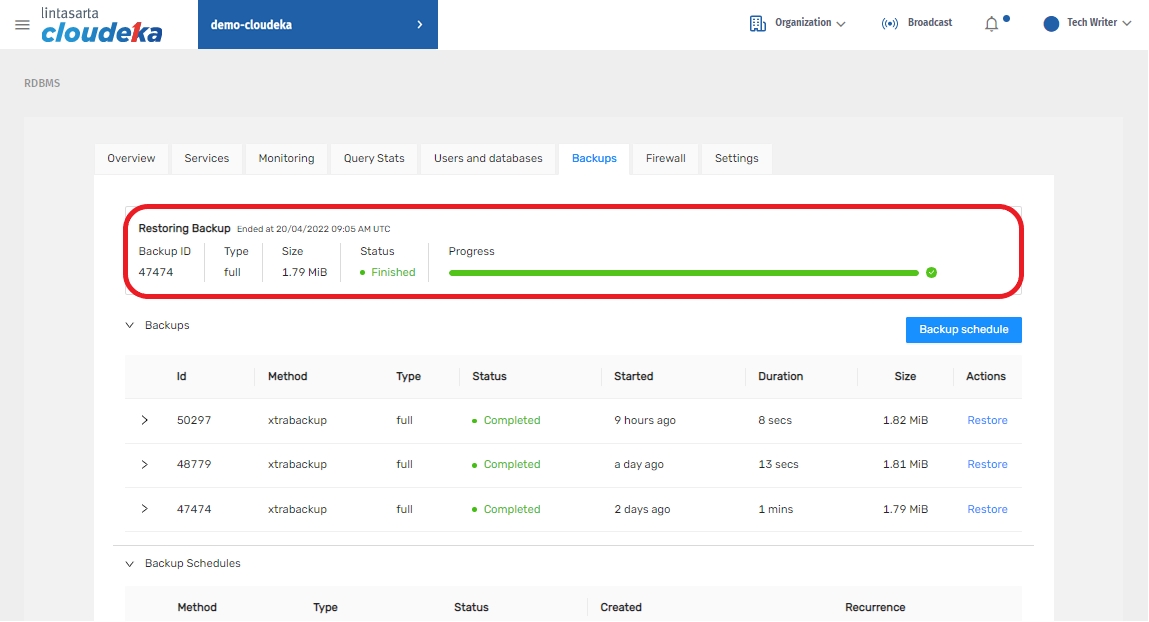
Task: Open the notifications bell
Action: coord(991,24)
